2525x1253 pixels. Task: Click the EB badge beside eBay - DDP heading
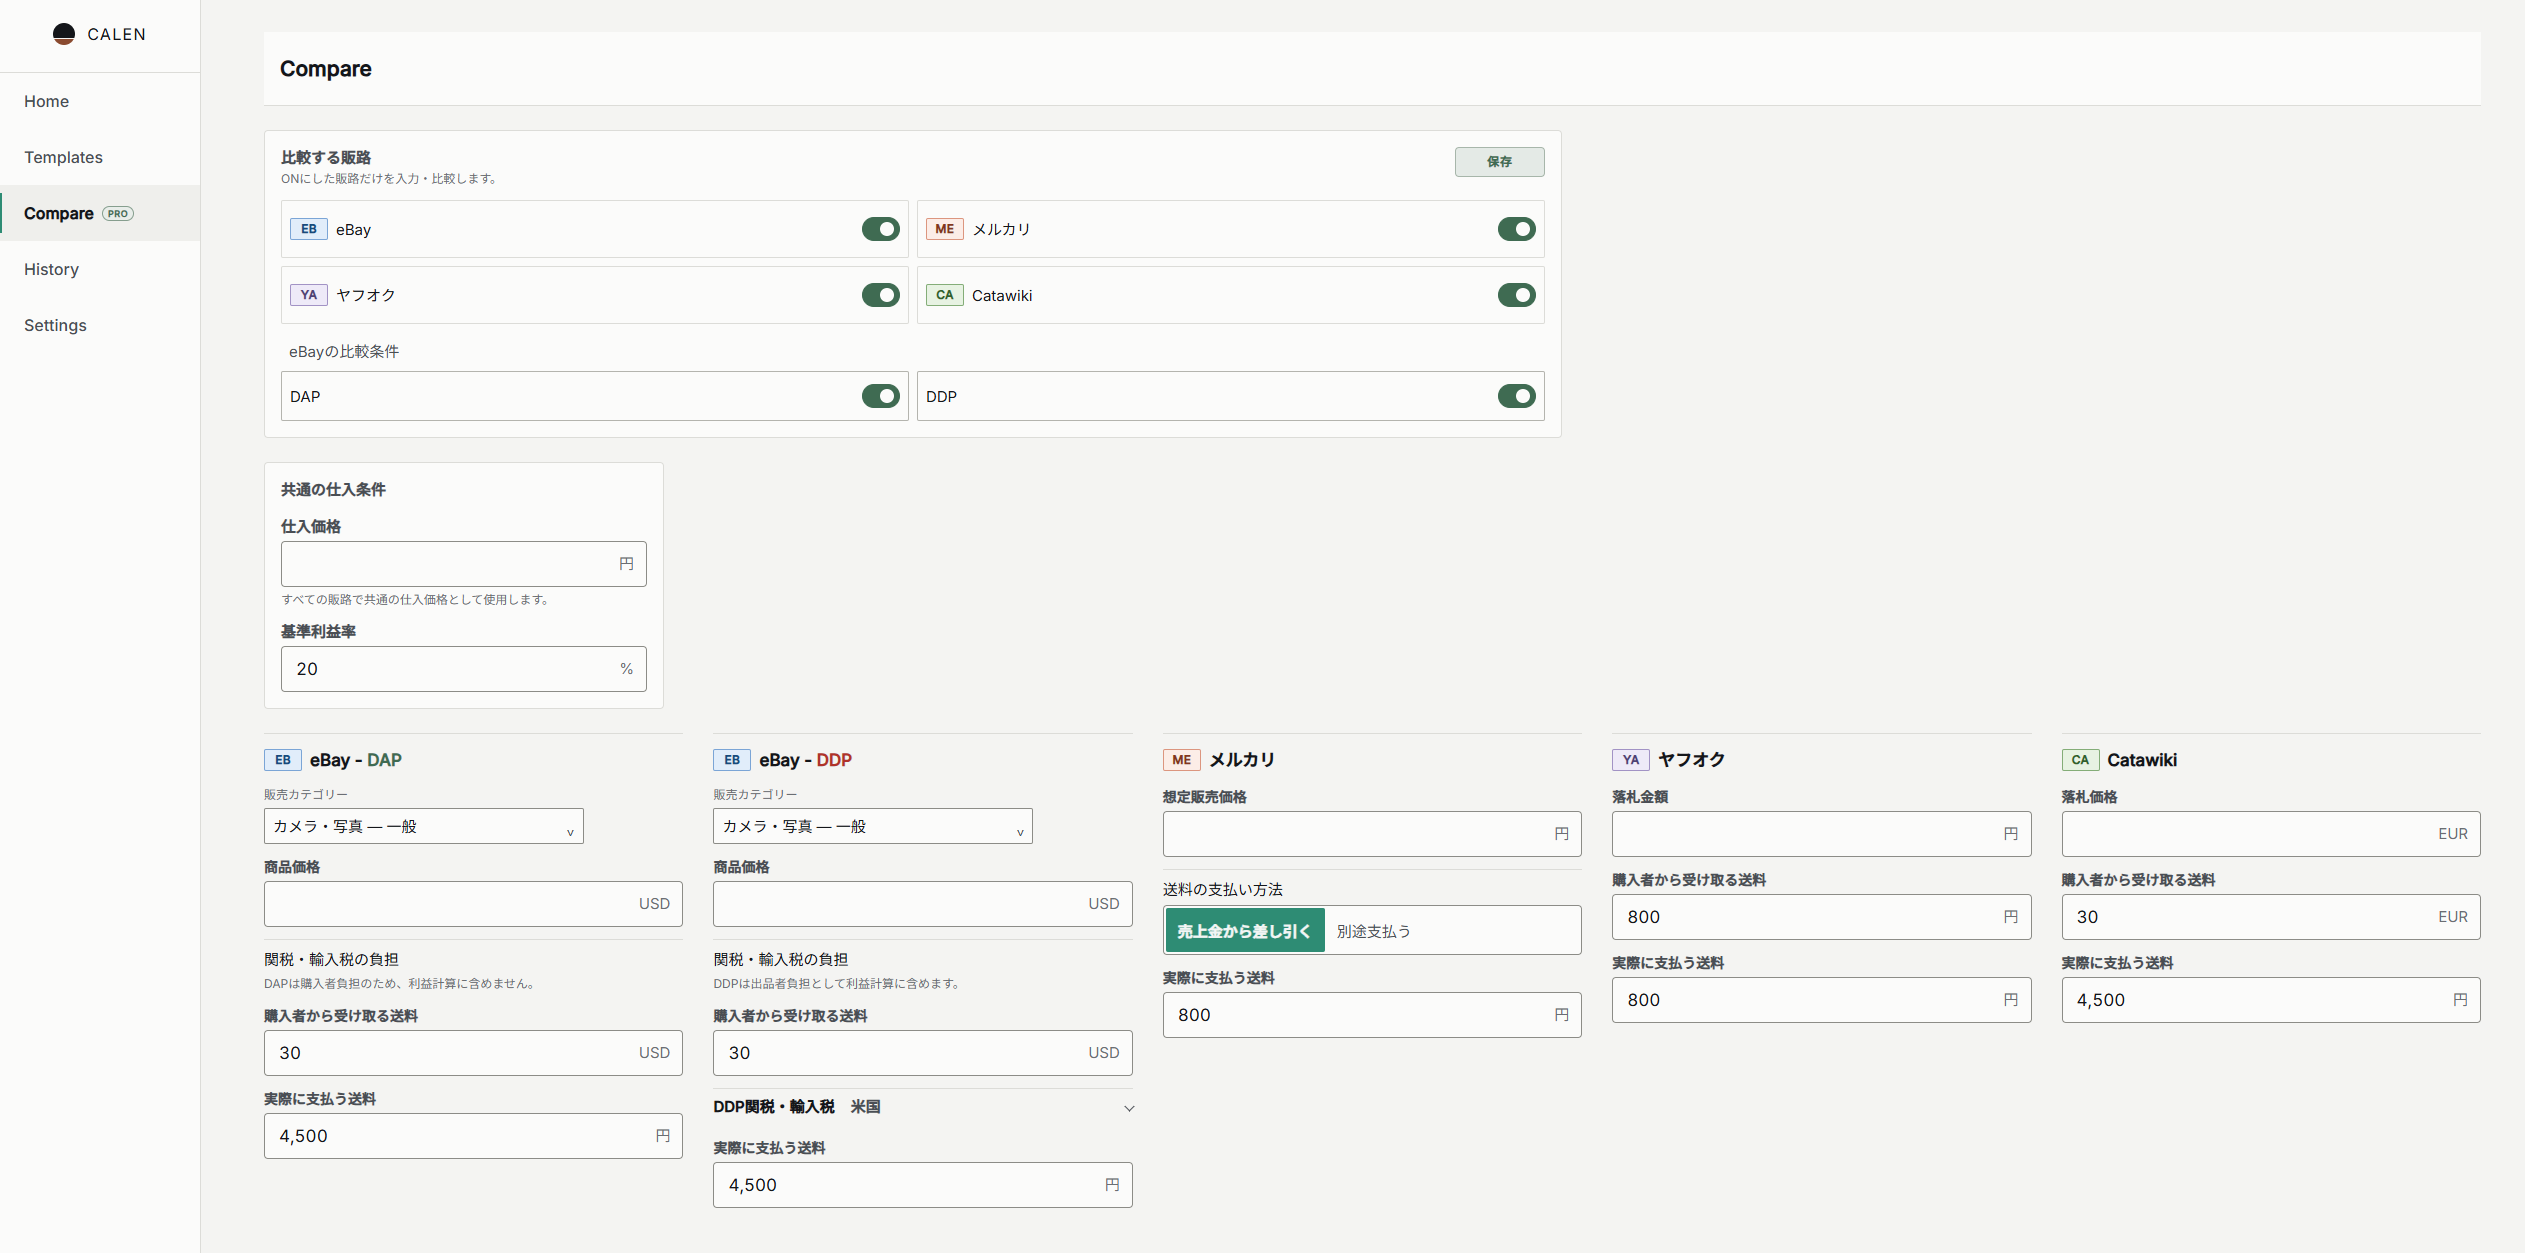732,760
